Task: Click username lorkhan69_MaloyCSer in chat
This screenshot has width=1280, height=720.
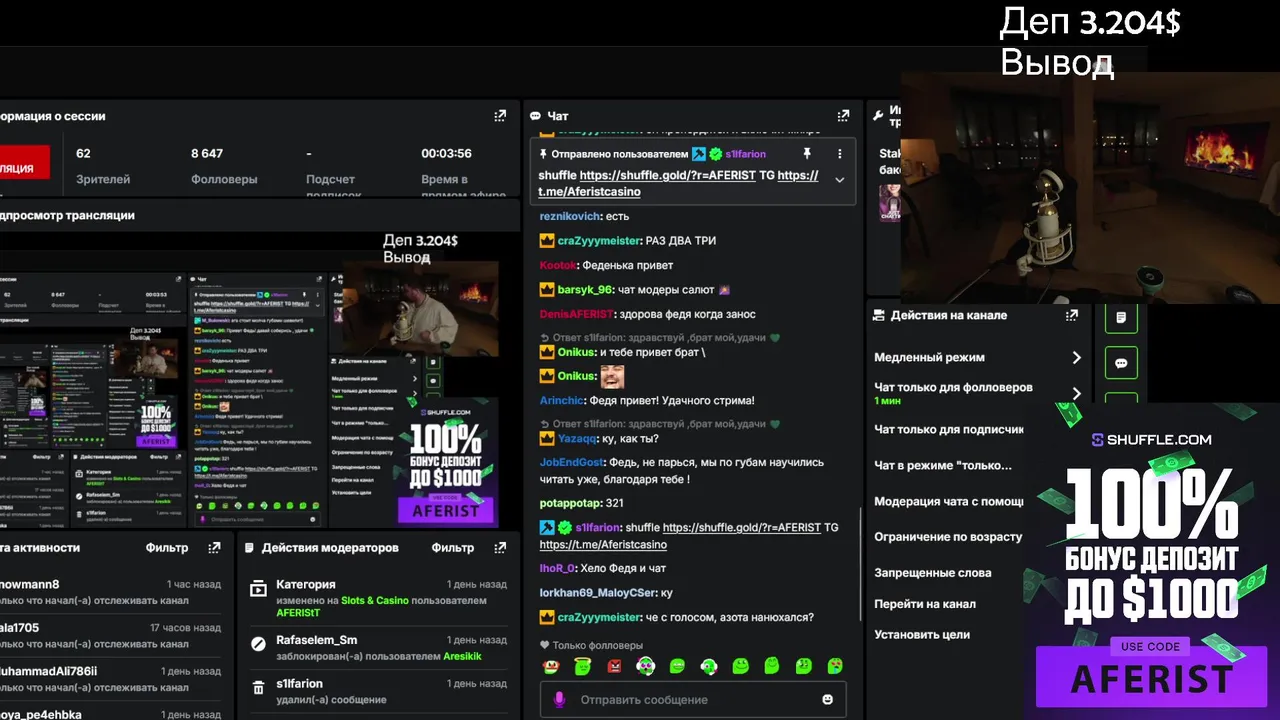Action: 598,593
